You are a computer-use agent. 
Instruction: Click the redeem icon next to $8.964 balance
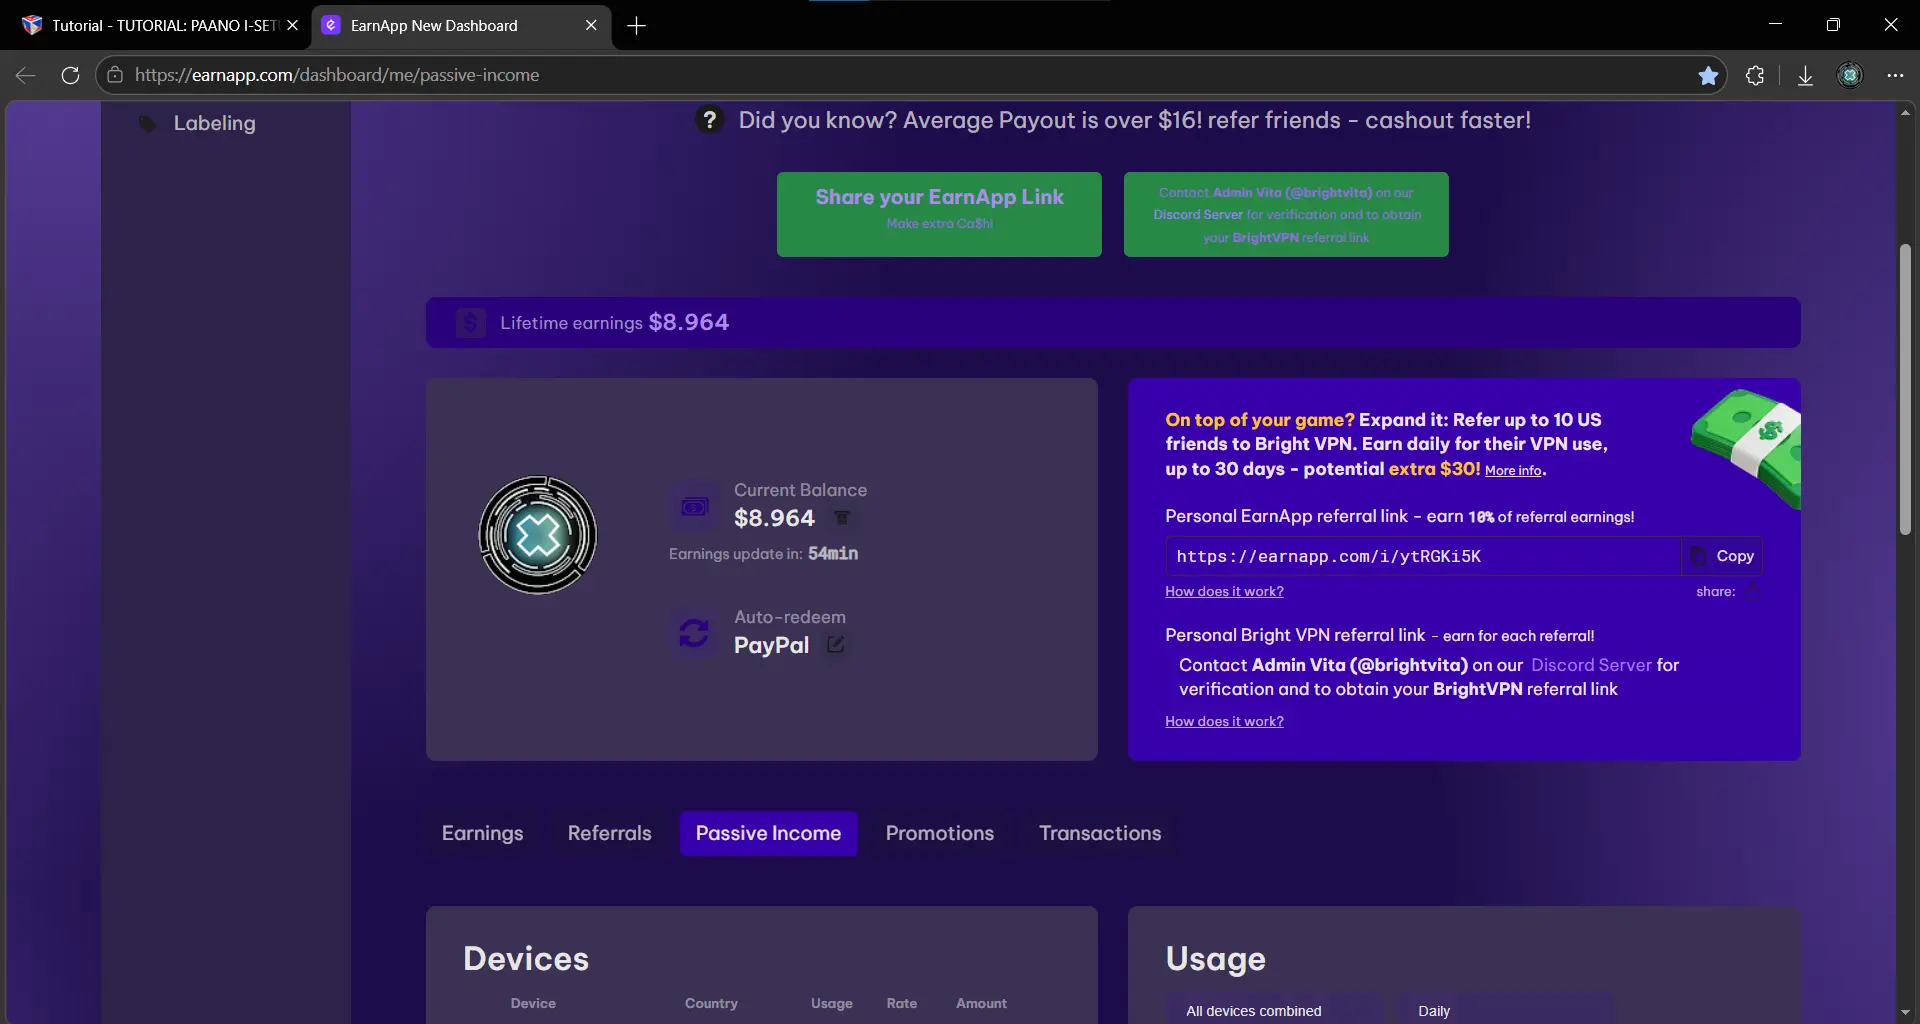pos(842,518)
